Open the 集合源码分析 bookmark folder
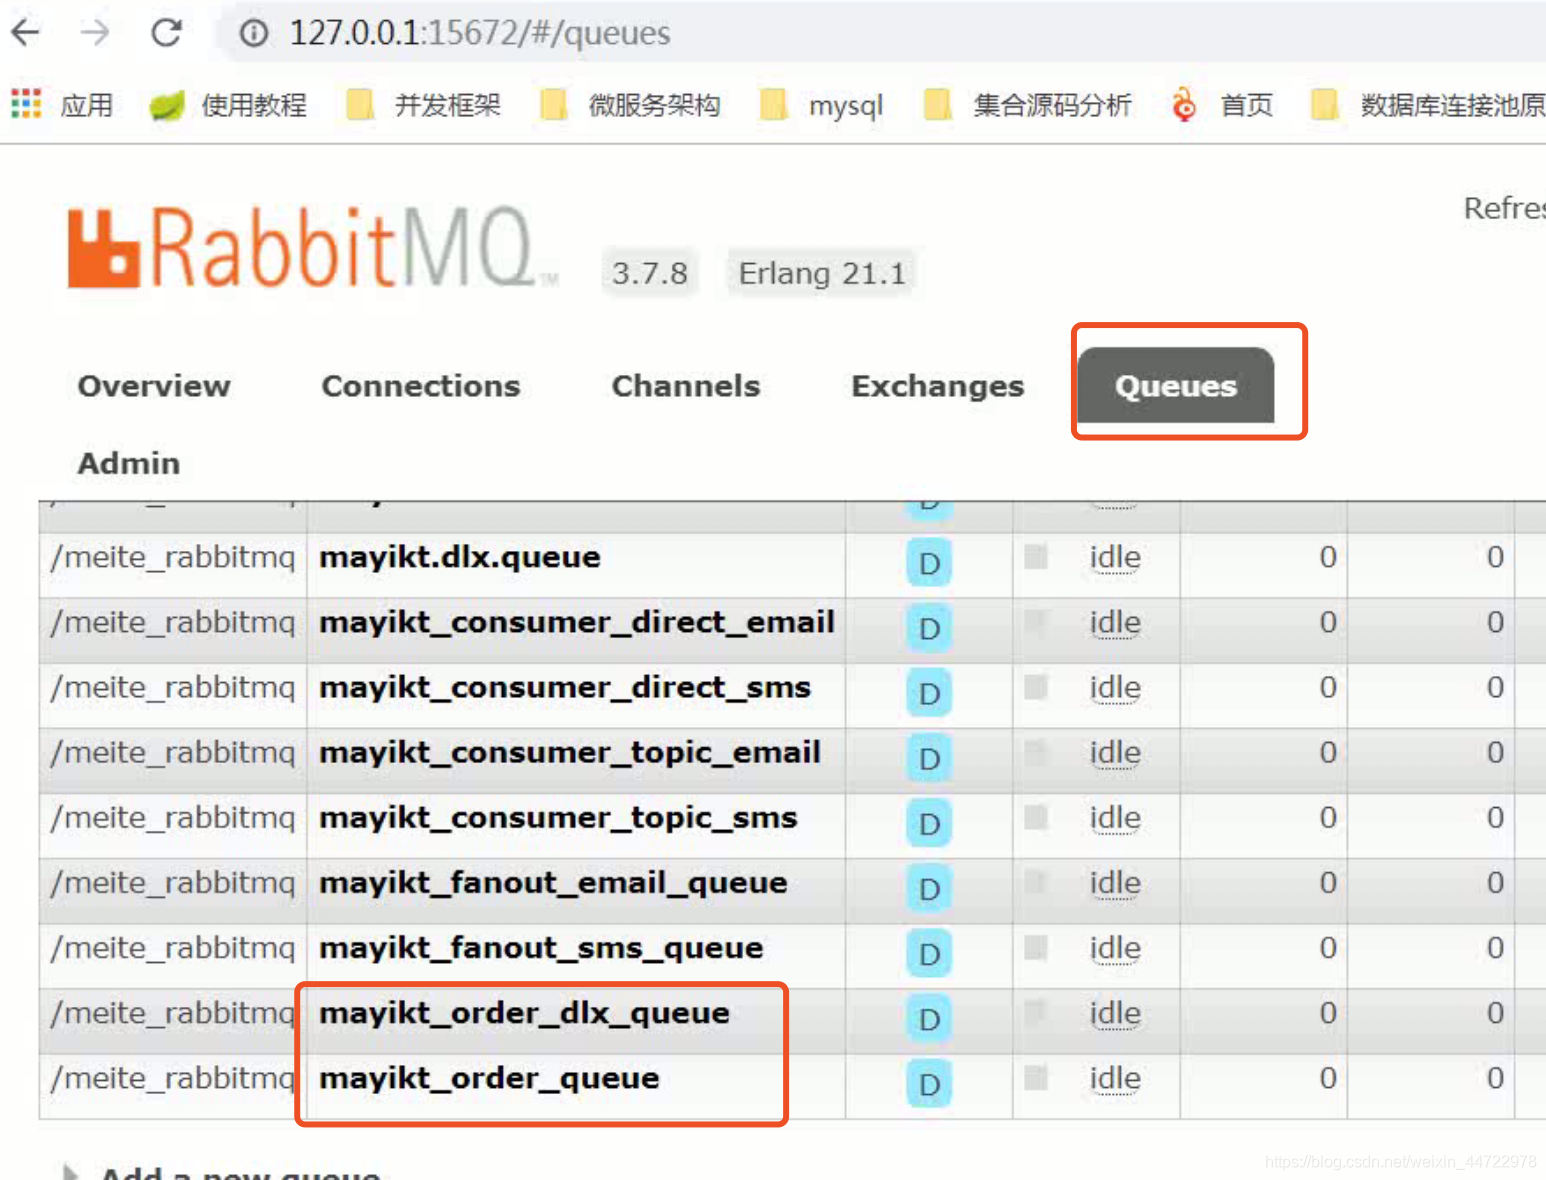The image size is (1546, 1180). (1028, 105)
